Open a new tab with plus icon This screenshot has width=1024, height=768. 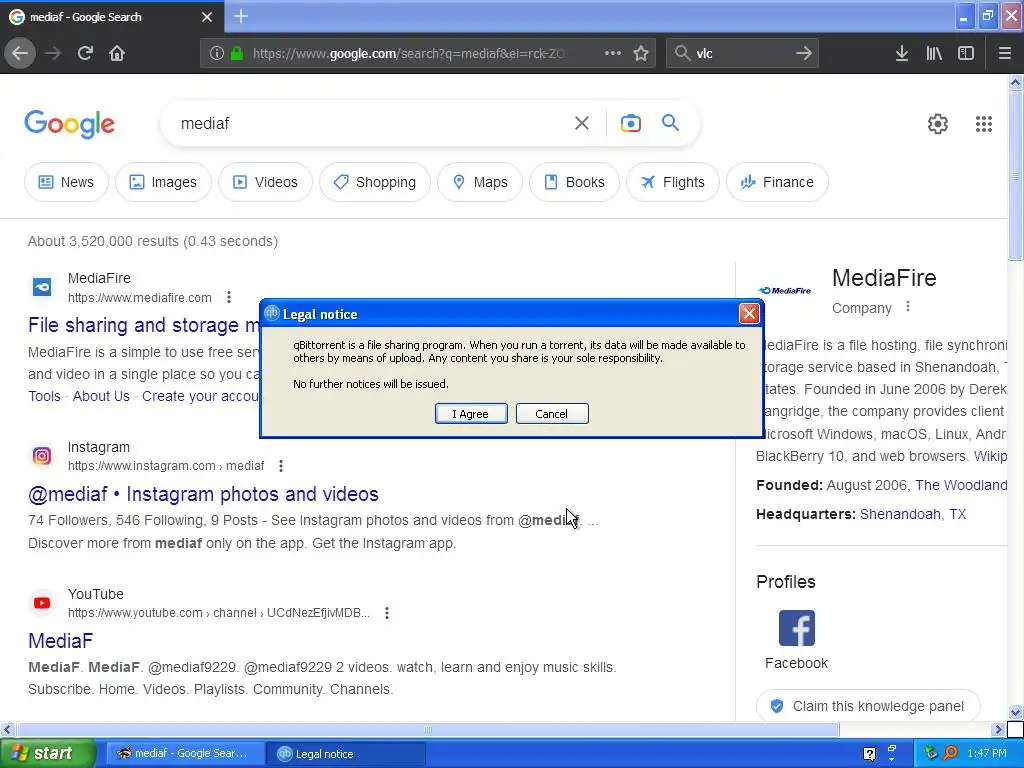[x=241, y=16]
